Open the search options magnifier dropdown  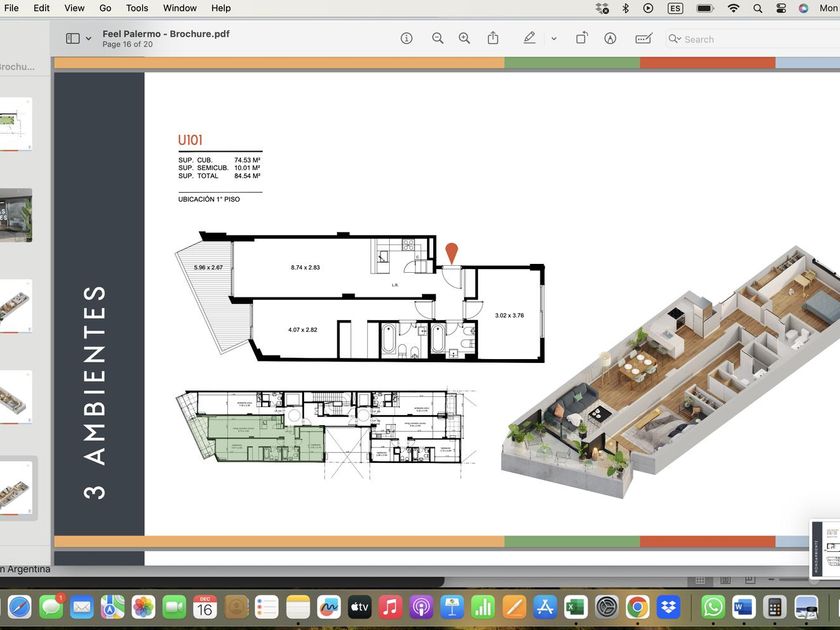(675, 39)
